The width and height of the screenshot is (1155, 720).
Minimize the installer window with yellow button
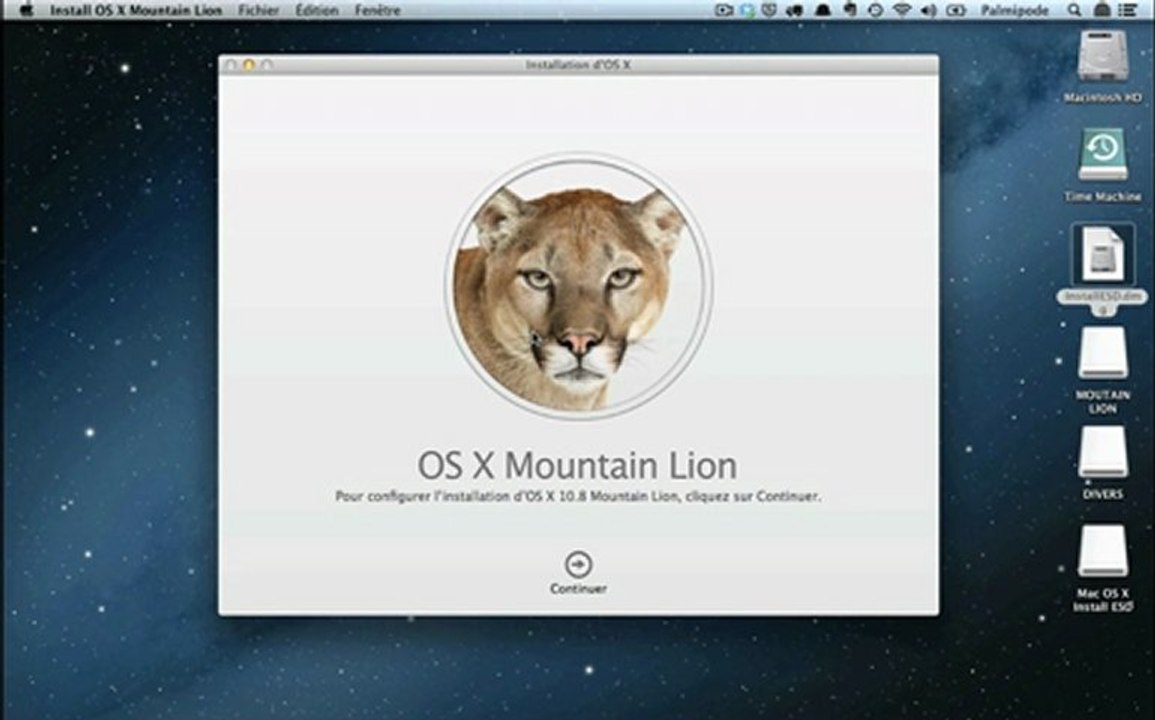coord(248,65)
